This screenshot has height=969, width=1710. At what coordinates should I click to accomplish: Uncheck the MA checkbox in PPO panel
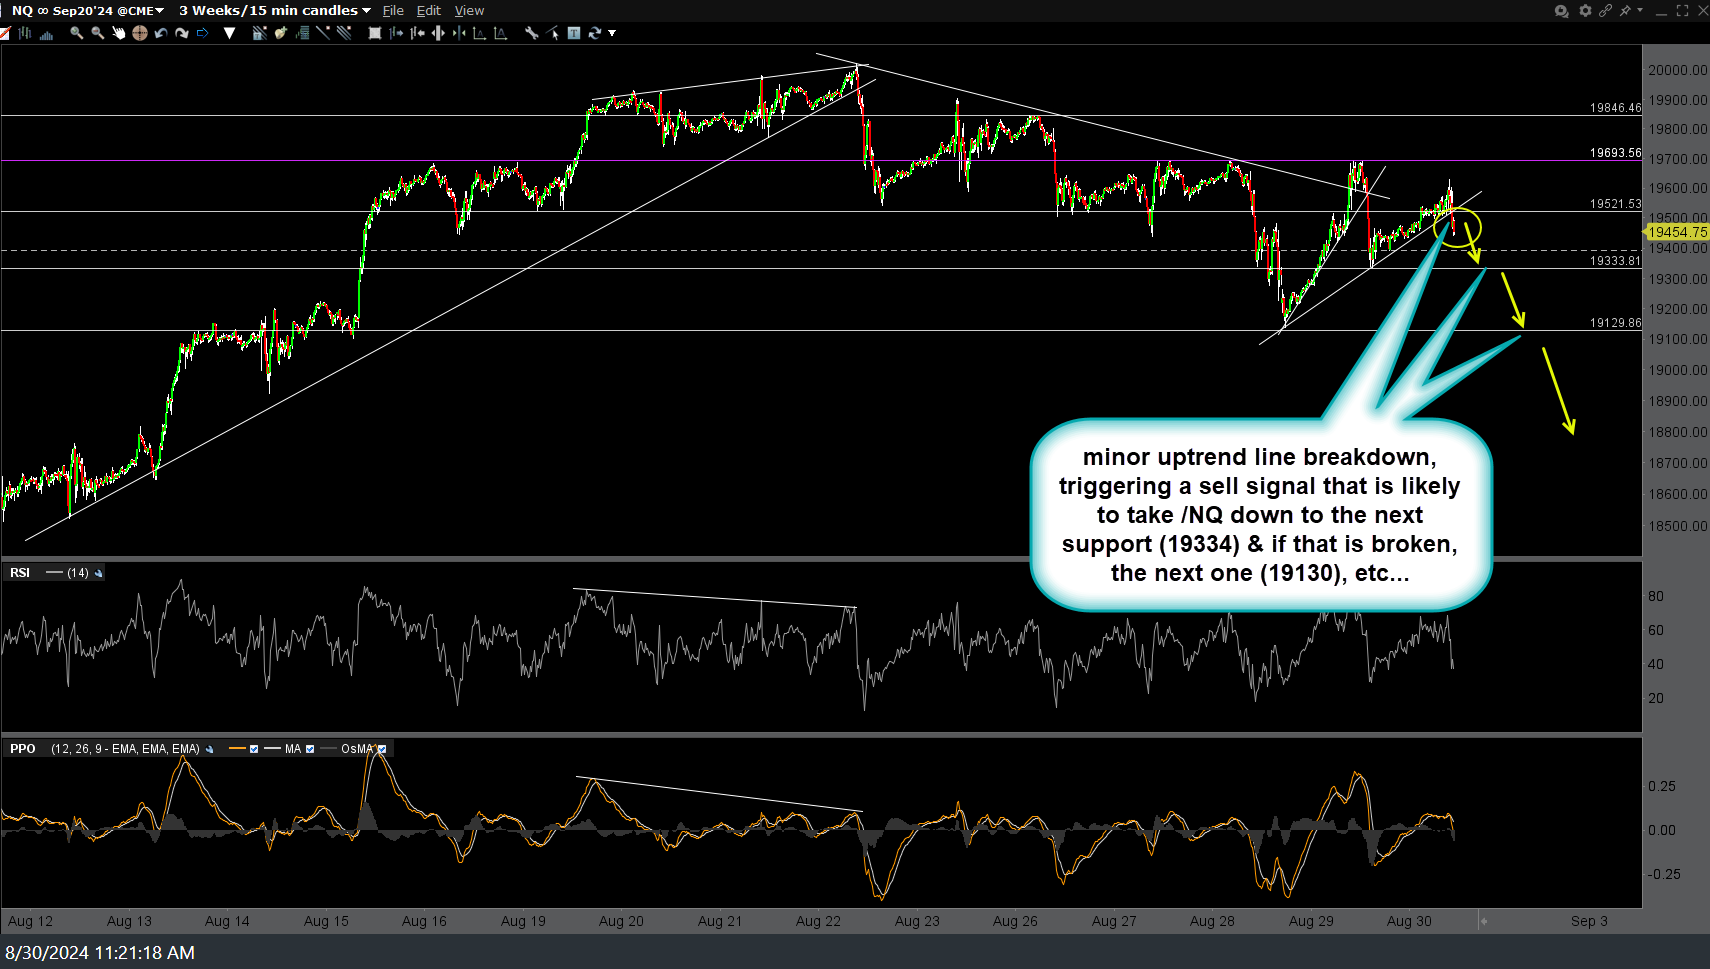tap(310, 748)
